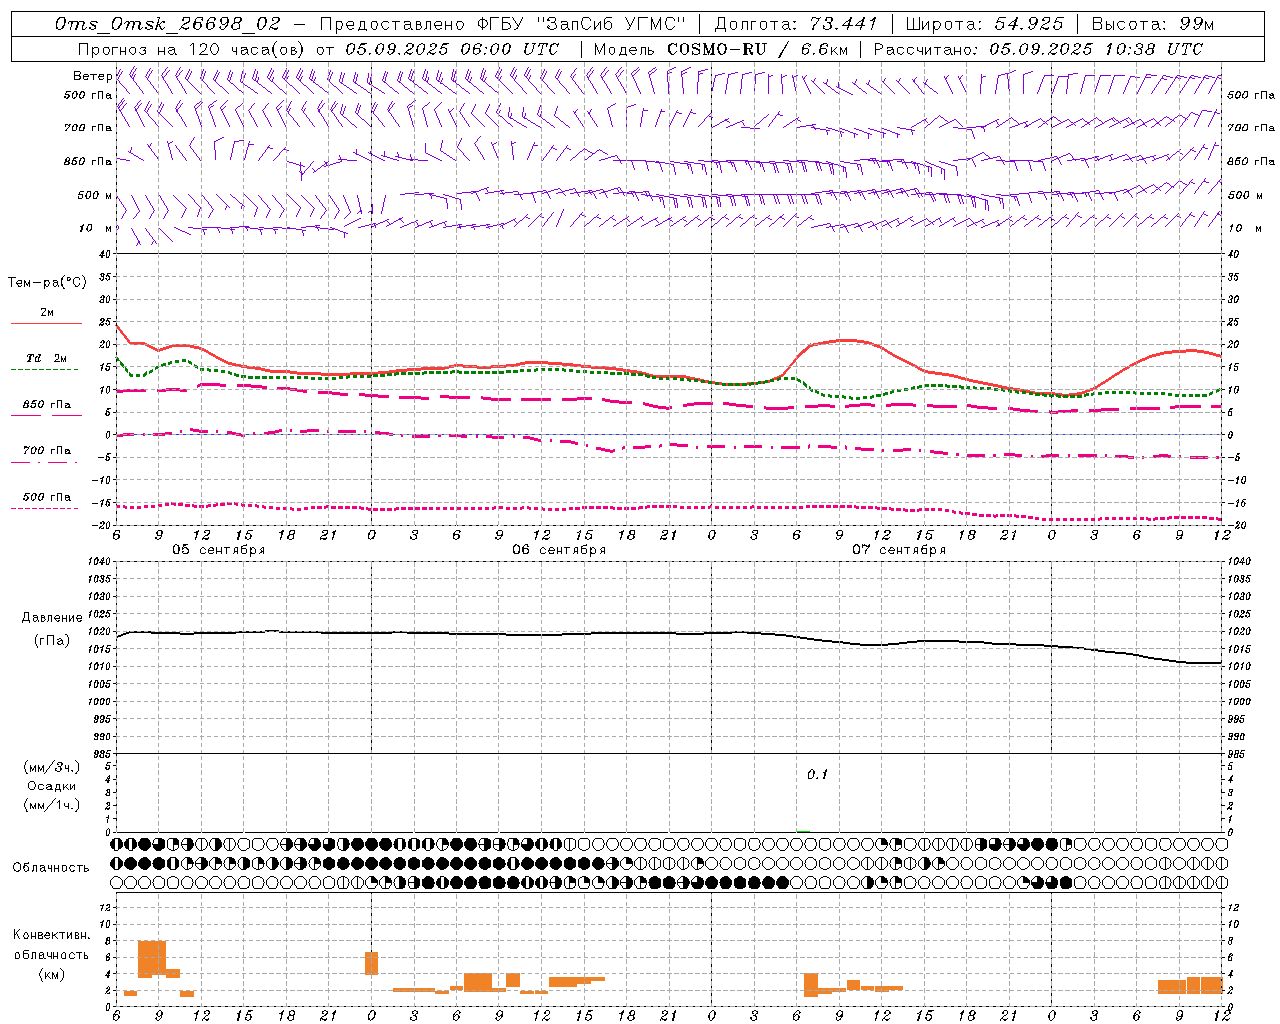Click the (мм/3ч.) precipitation unit label
Viewport: 1280px width, 1024px height.
[52, 767]
